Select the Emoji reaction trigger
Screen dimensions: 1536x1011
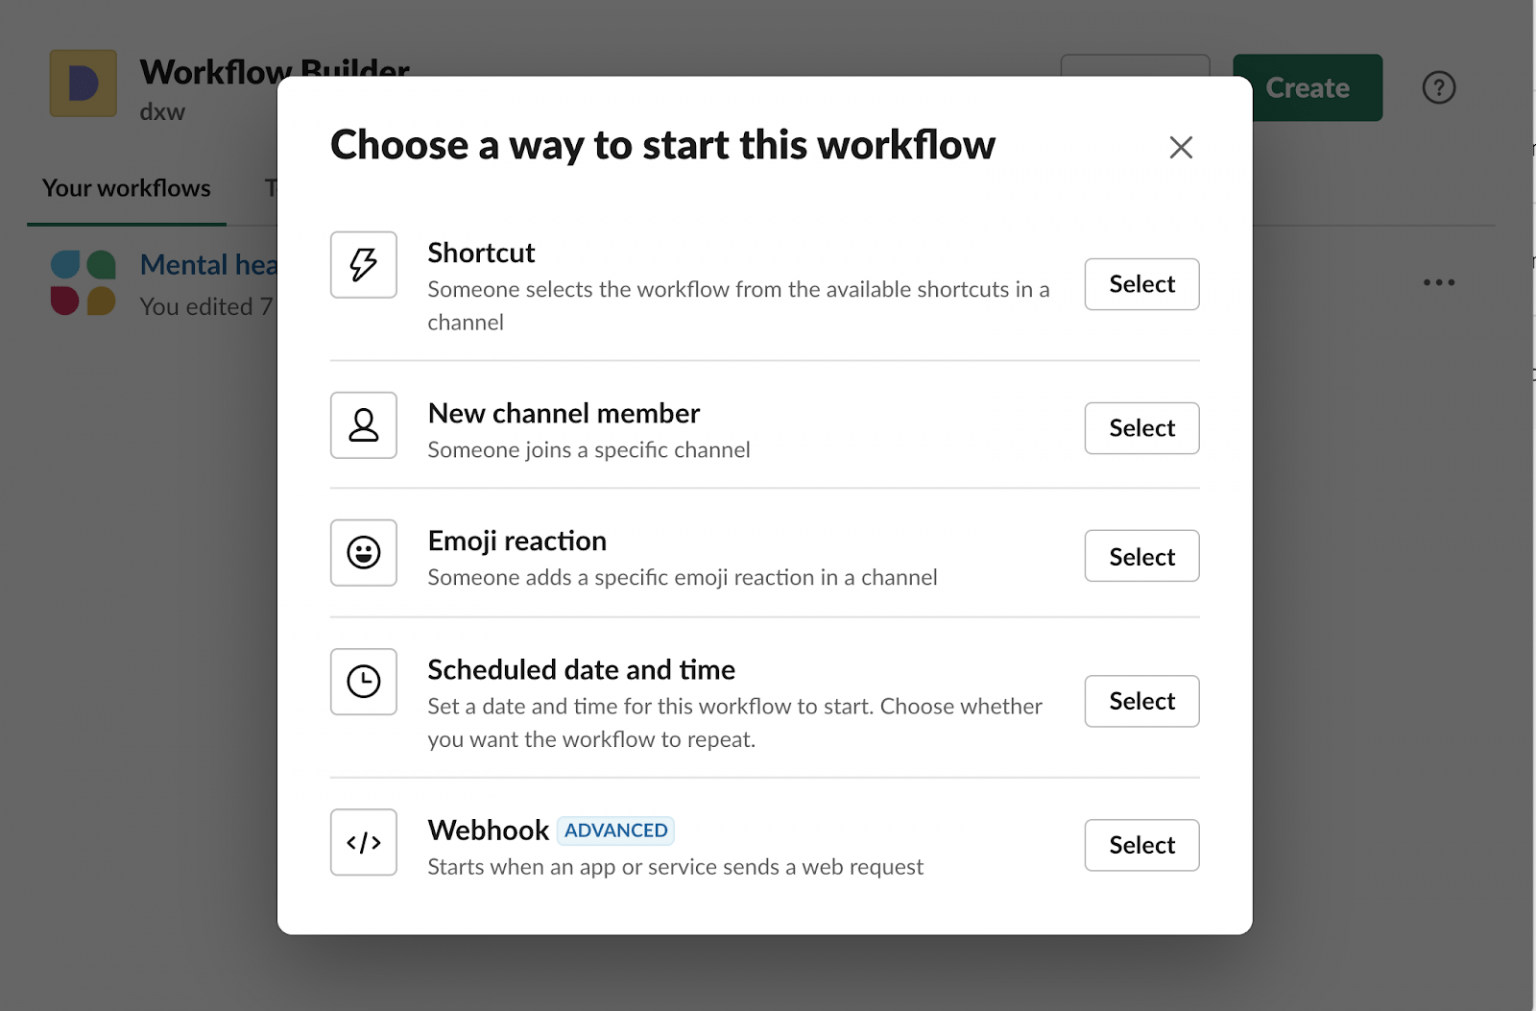click(1141, 556)
